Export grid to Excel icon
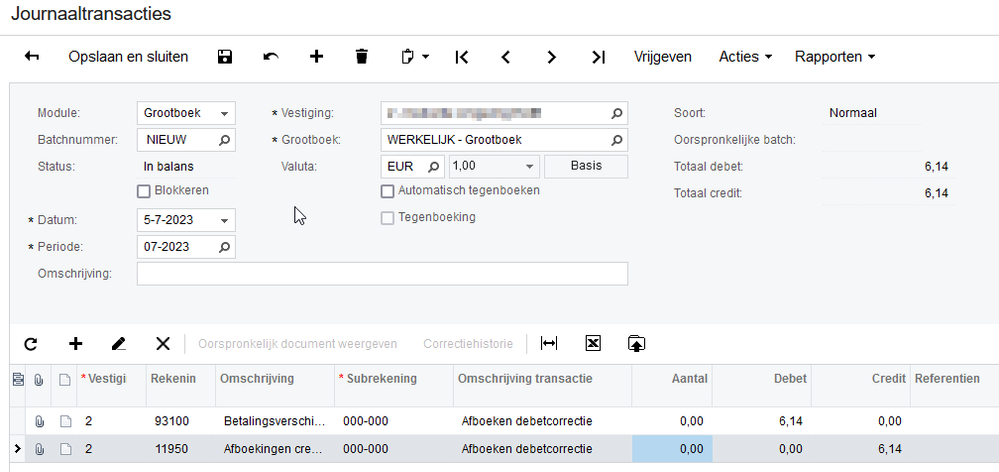This screenshot has width=999, height=472. coord(593,344)
